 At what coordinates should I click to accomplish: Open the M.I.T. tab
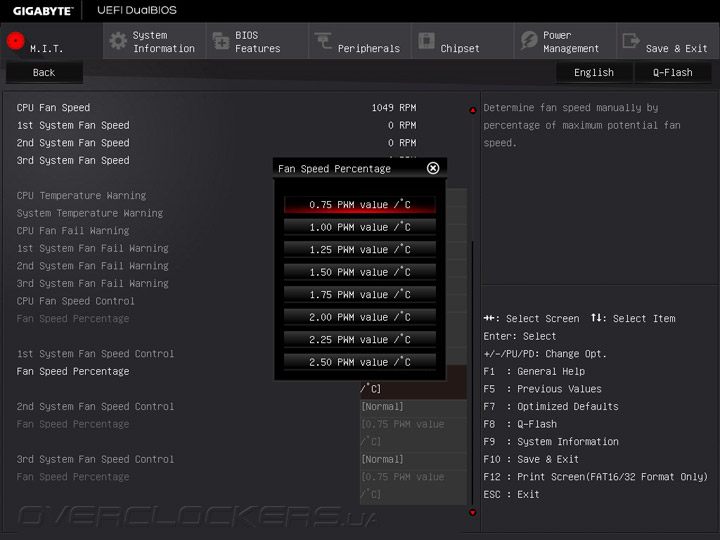click(51, 41)
